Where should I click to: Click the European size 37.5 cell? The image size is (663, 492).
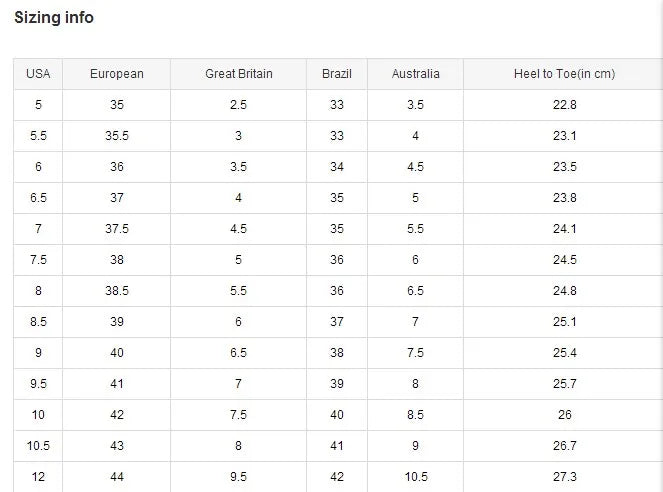point(117,229)
